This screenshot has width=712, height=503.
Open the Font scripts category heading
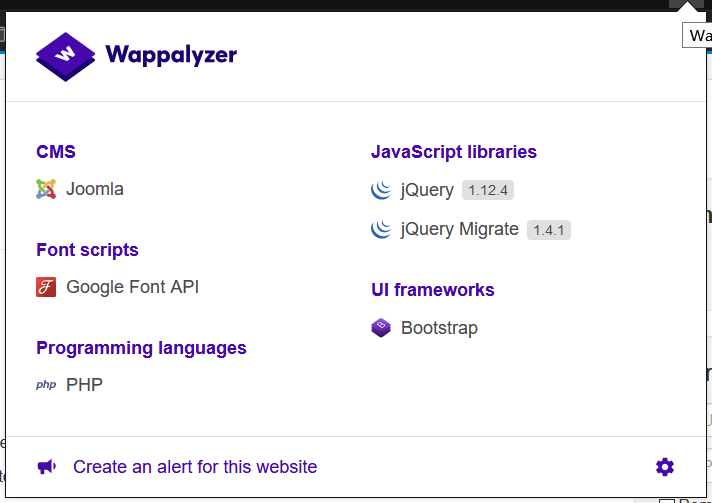(87, 250)
